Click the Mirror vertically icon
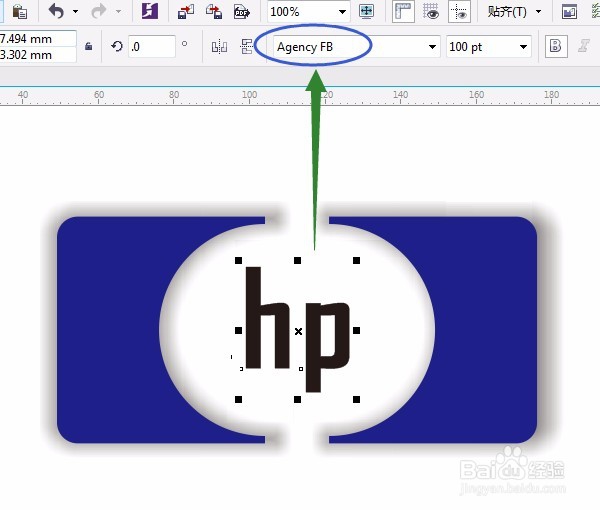The height and width of the screenshot is (510, 600). [x=247, y=47]
